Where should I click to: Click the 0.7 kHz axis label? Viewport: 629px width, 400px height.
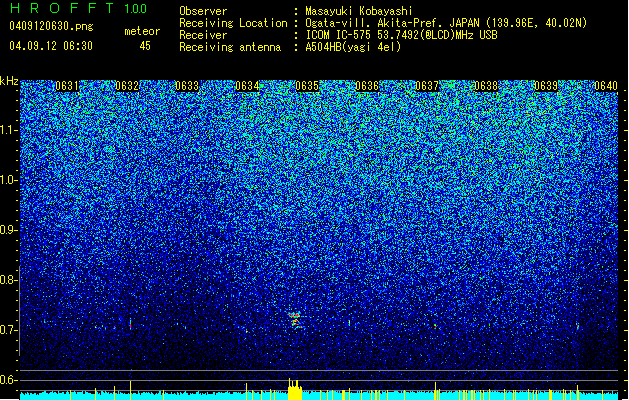tap(9, 330)
